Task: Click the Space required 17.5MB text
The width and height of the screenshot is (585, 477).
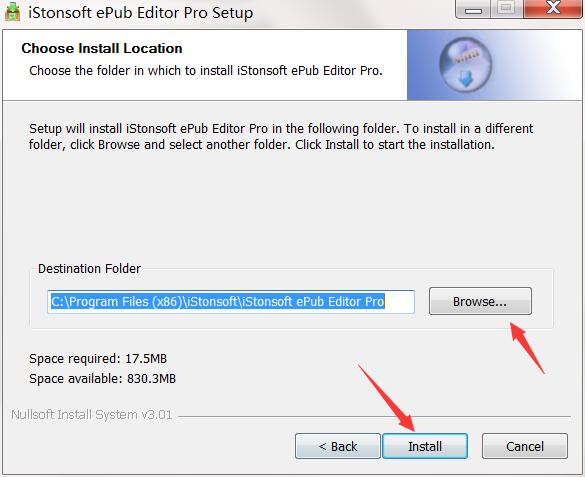Action: point(98,358)
